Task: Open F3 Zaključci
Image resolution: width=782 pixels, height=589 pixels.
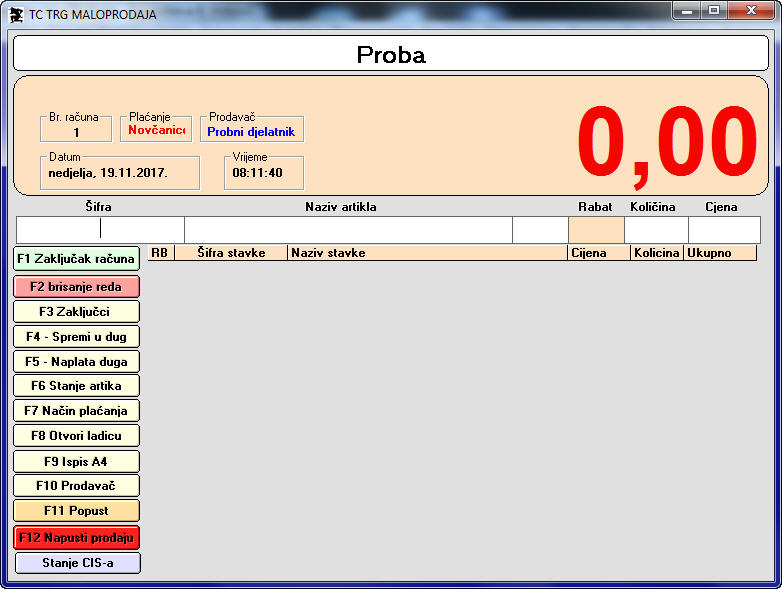Action: click(76, 312)
